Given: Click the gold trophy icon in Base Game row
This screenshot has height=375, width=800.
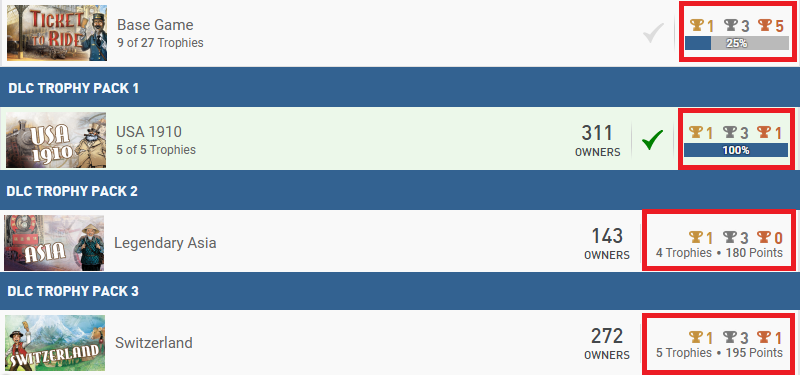Looking at the screenshot, I should [696, 24].
